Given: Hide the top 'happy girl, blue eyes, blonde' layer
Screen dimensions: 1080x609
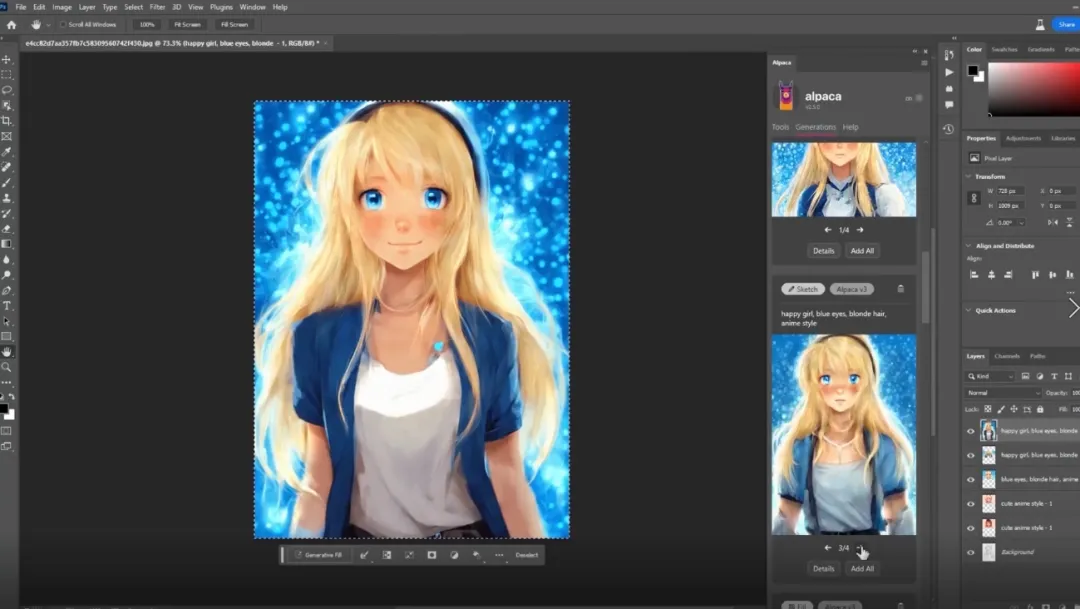Looking at the screenshot, I should pos(970,431).
